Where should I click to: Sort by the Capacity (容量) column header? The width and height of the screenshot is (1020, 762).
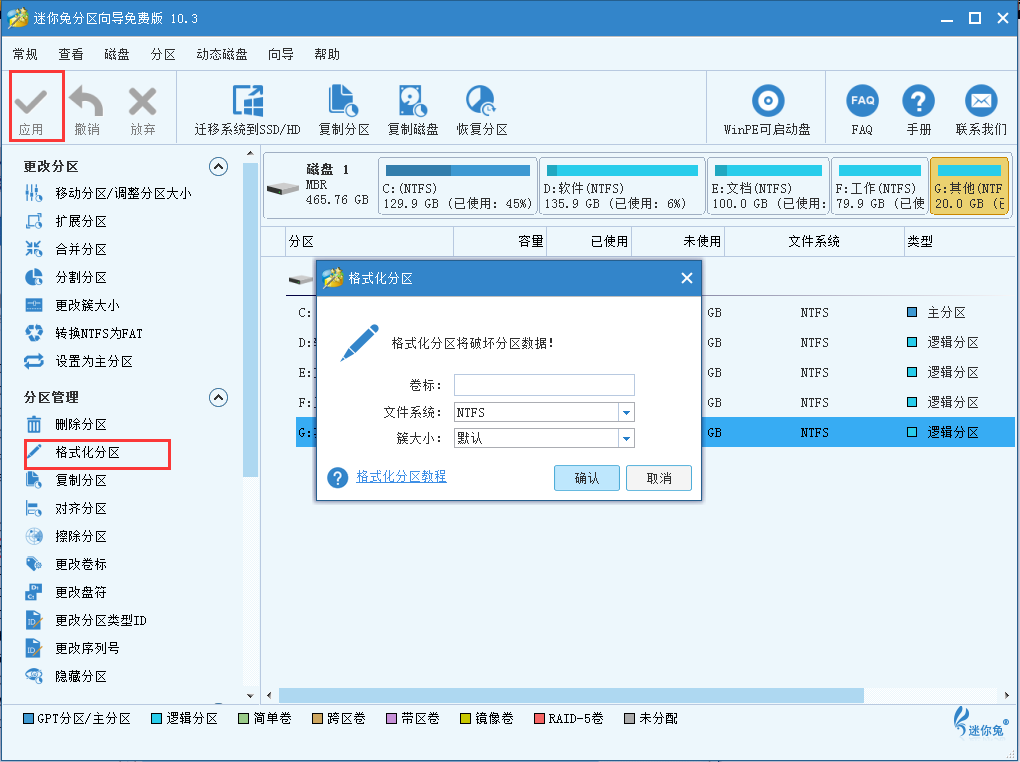(500, 241)
